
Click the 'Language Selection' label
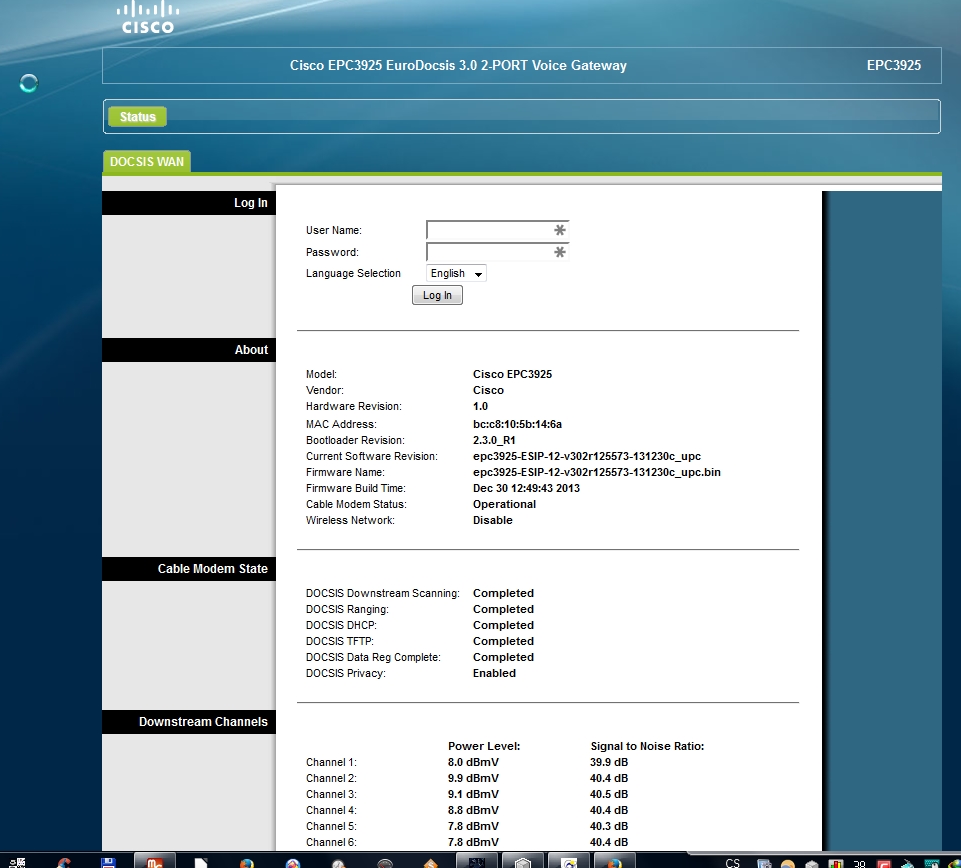coord(353,273)
